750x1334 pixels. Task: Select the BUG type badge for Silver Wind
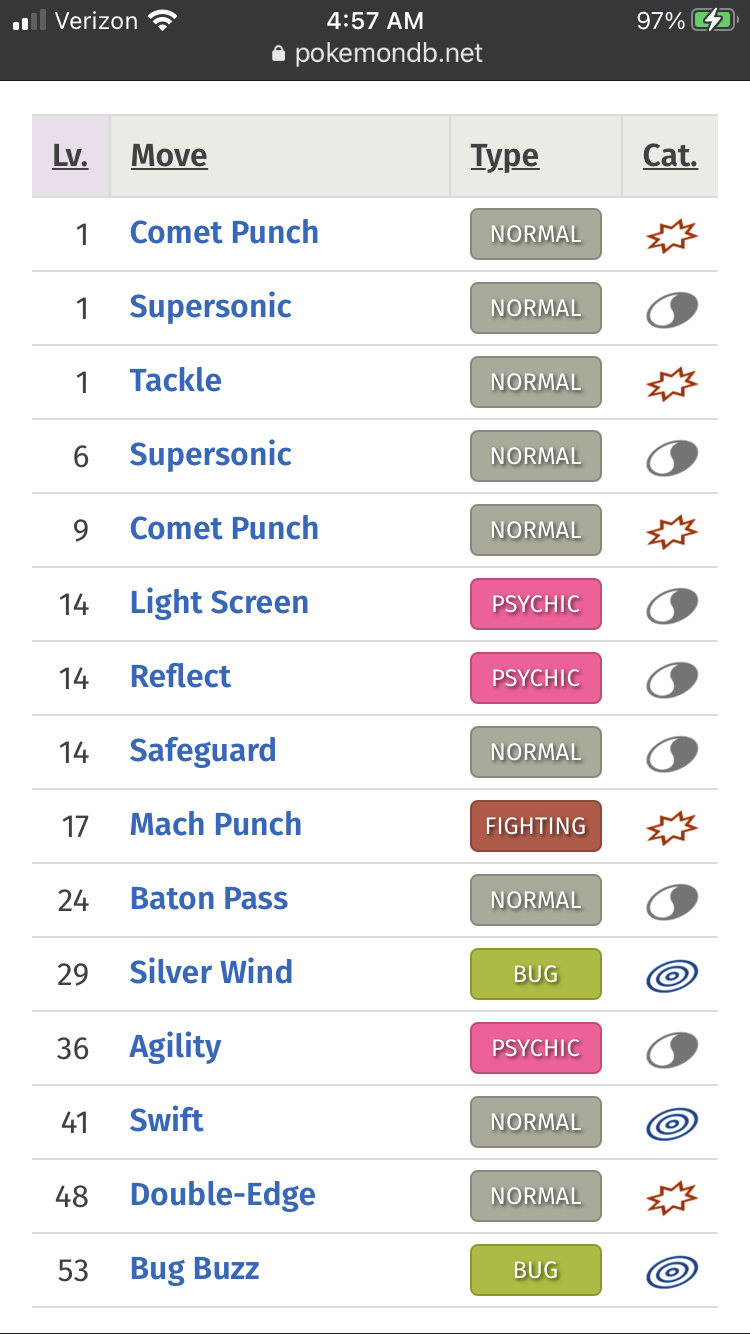coord(536,974)
